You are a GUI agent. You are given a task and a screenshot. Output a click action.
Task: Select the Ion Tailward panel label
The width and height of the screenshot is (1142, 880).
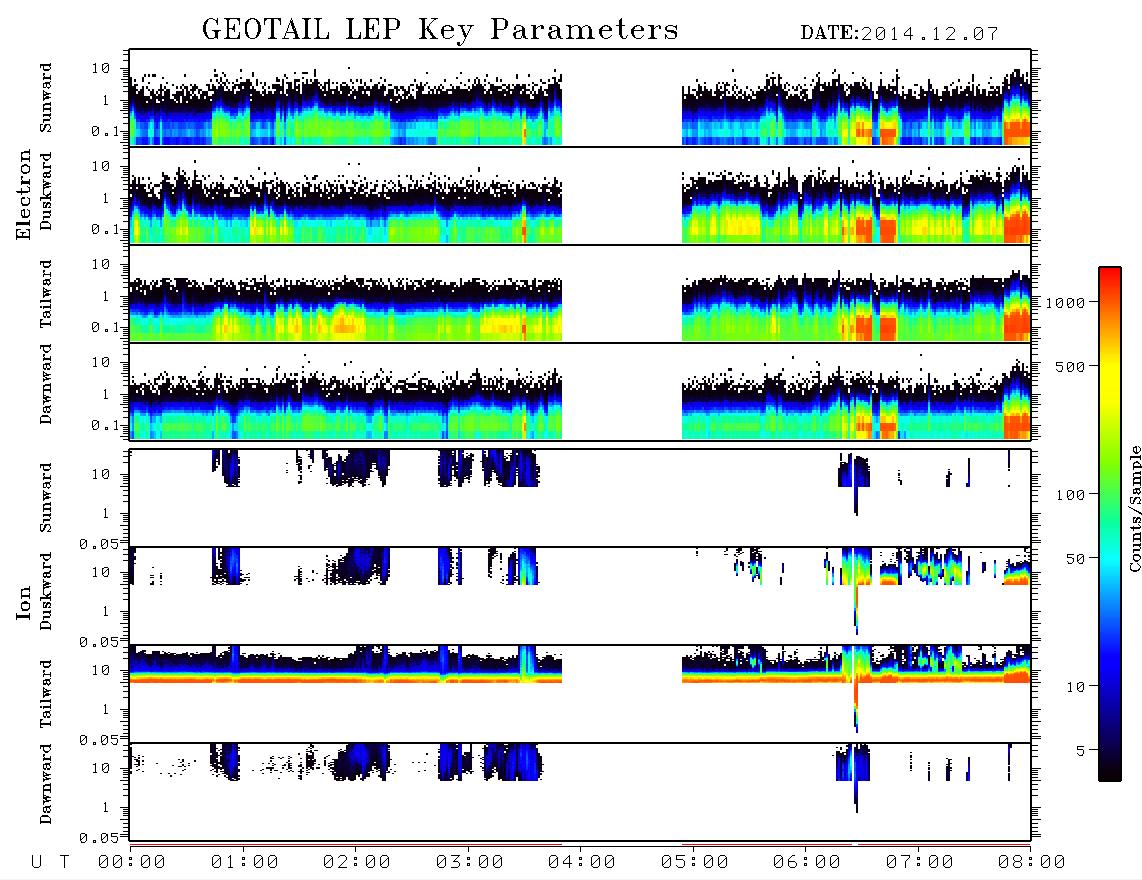(x=46, y=694)
